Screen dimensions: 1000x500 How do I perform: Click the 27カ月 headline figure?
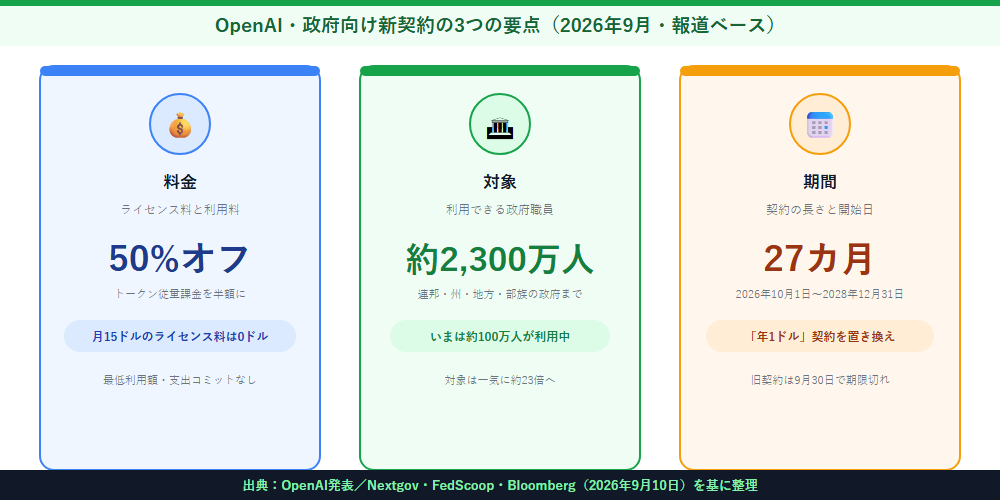(x=820, y=259)
